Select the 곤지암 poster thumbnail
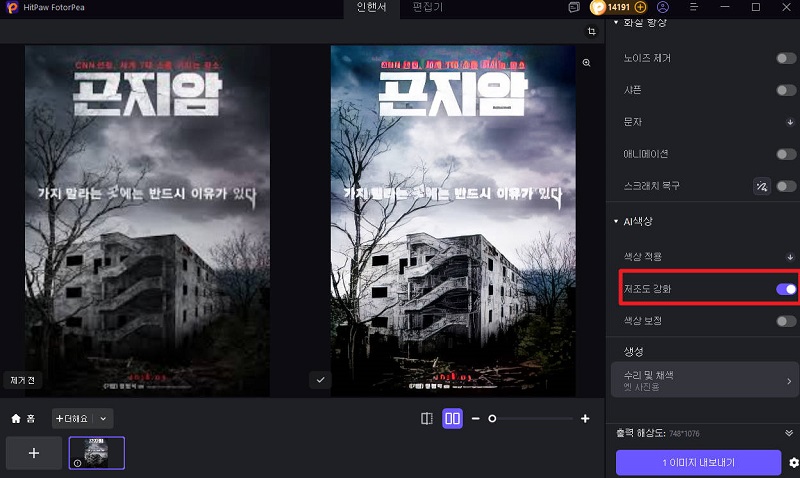Viewport: 800px width, 478px height. point(97,453)
